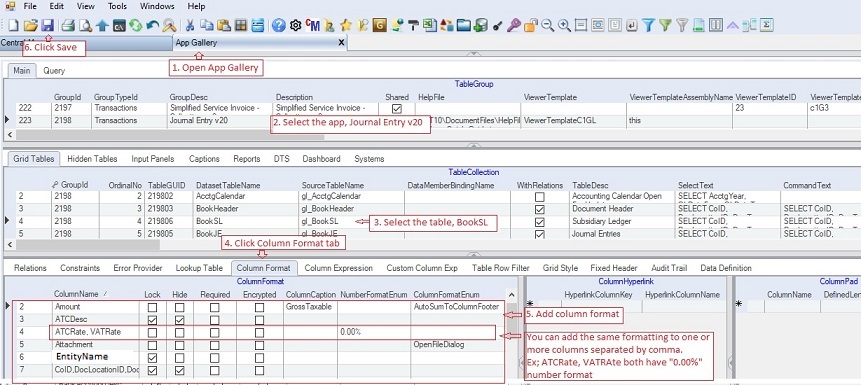Open the Audit Trail tab
861x385 pixels.
click(x=669, y=268)
